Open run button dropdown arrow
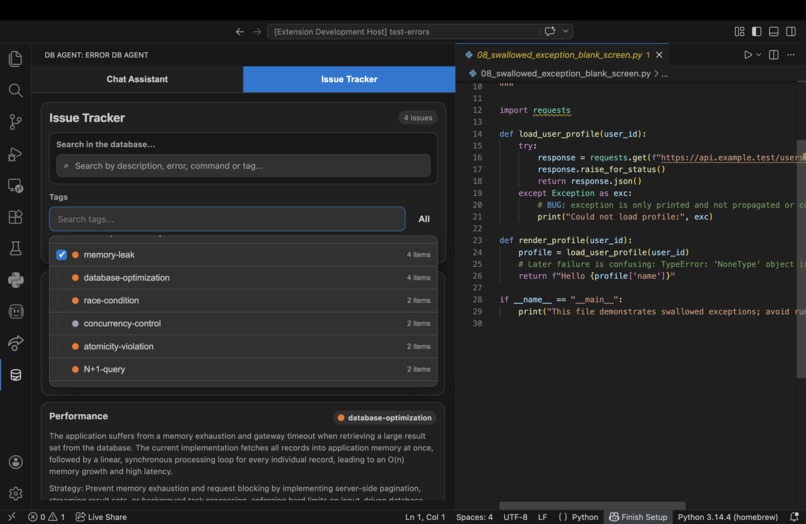Image resolution: width=806 pixels, height=524 pixels. (759, 55)
